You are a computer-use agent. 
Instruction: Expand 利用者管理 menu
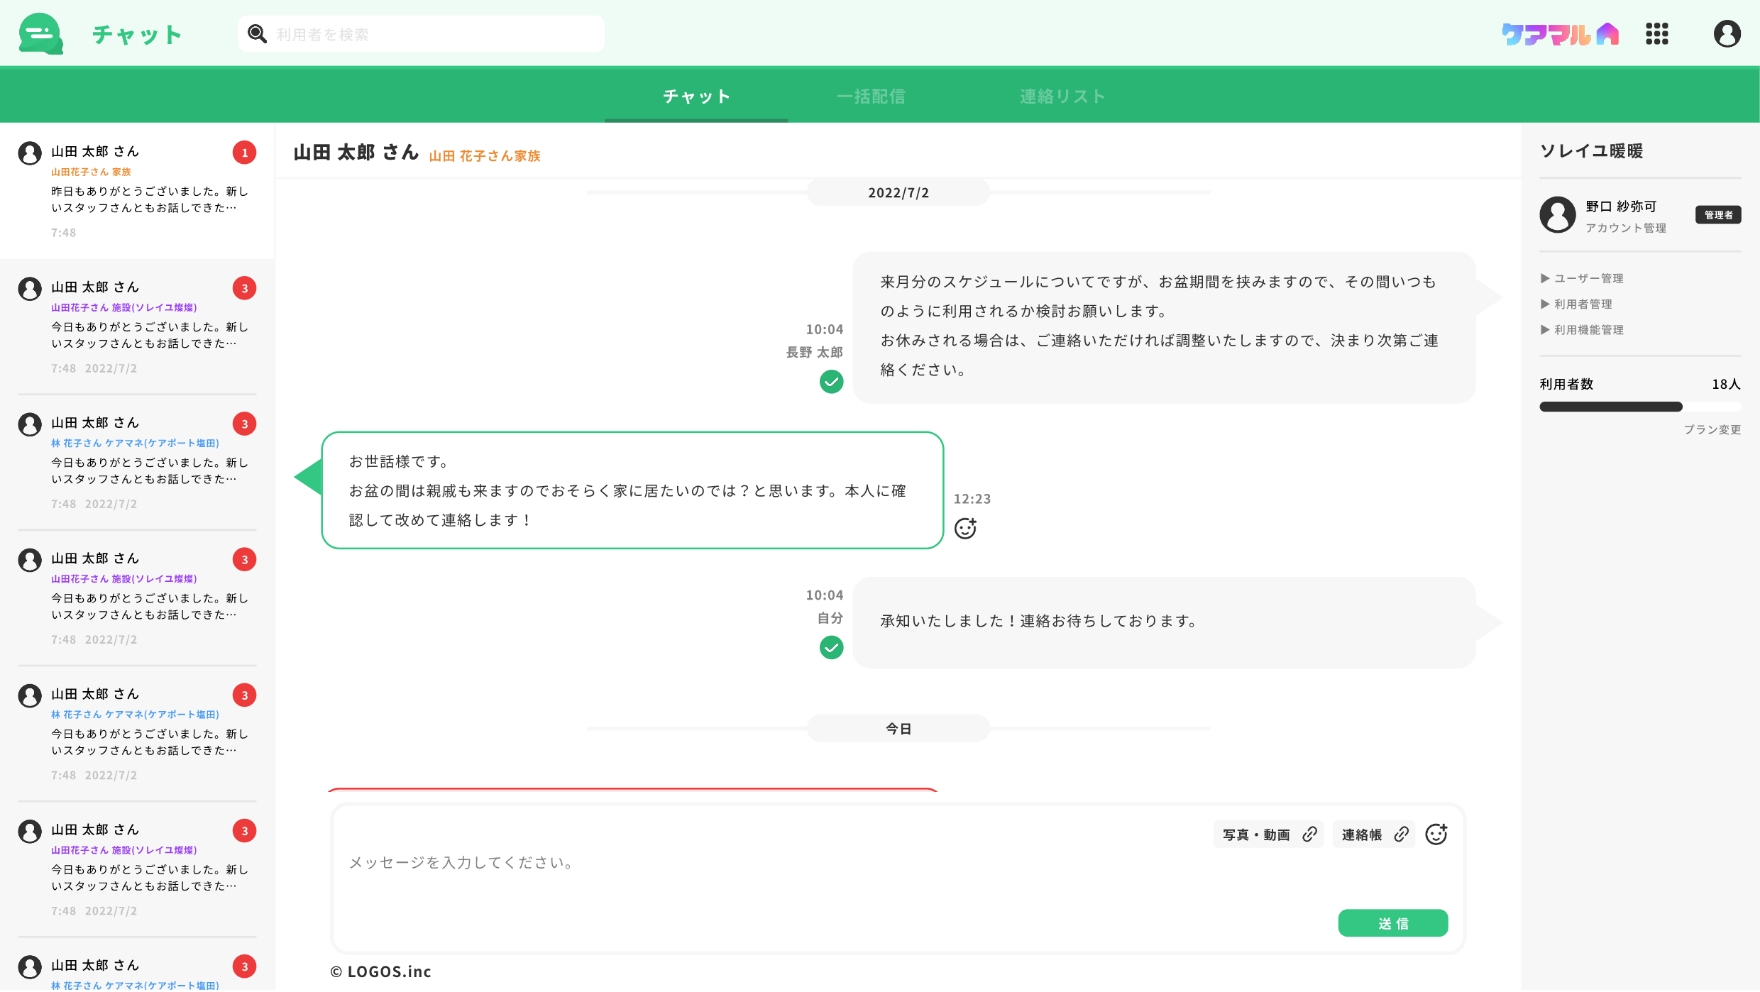point(1577,304)
